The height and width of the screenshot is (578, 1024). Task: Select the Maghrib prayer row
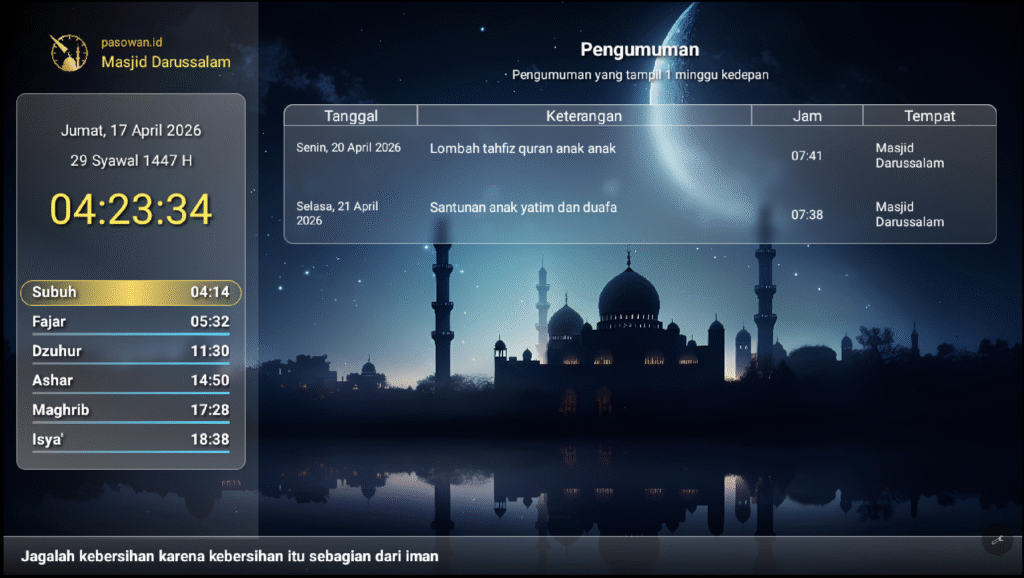pyautogui.click(x=130, y=409)
